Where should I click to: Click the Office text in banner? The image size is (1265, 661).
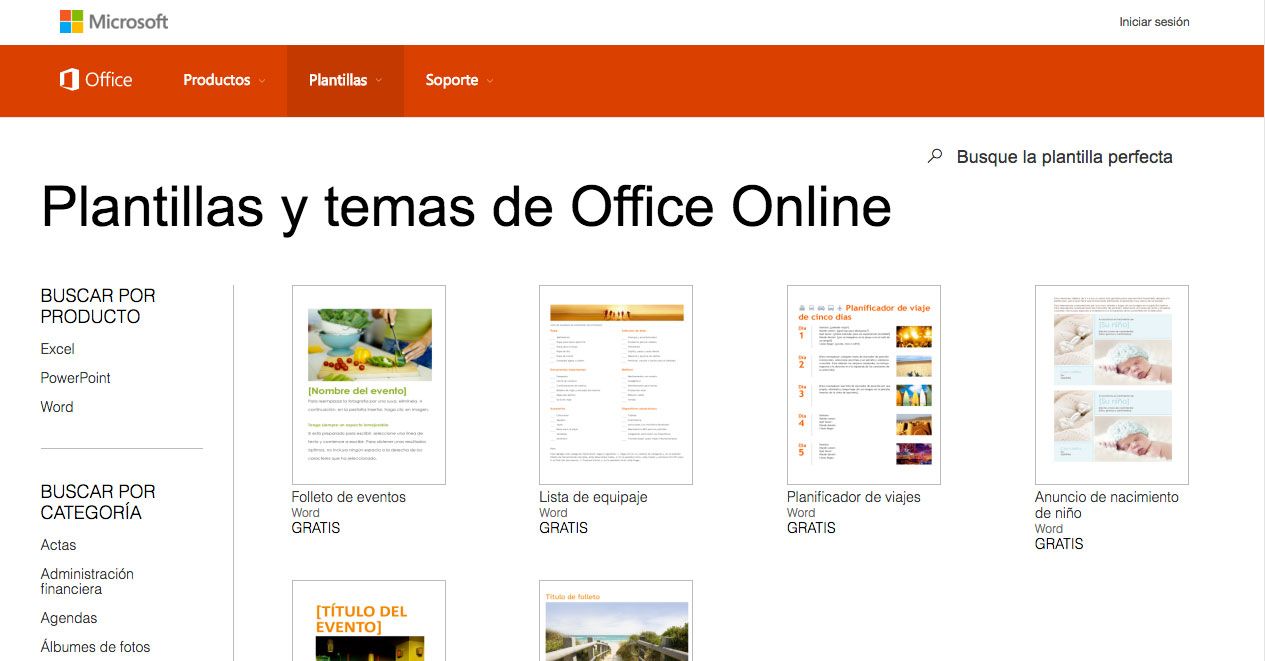click(109, 80)
